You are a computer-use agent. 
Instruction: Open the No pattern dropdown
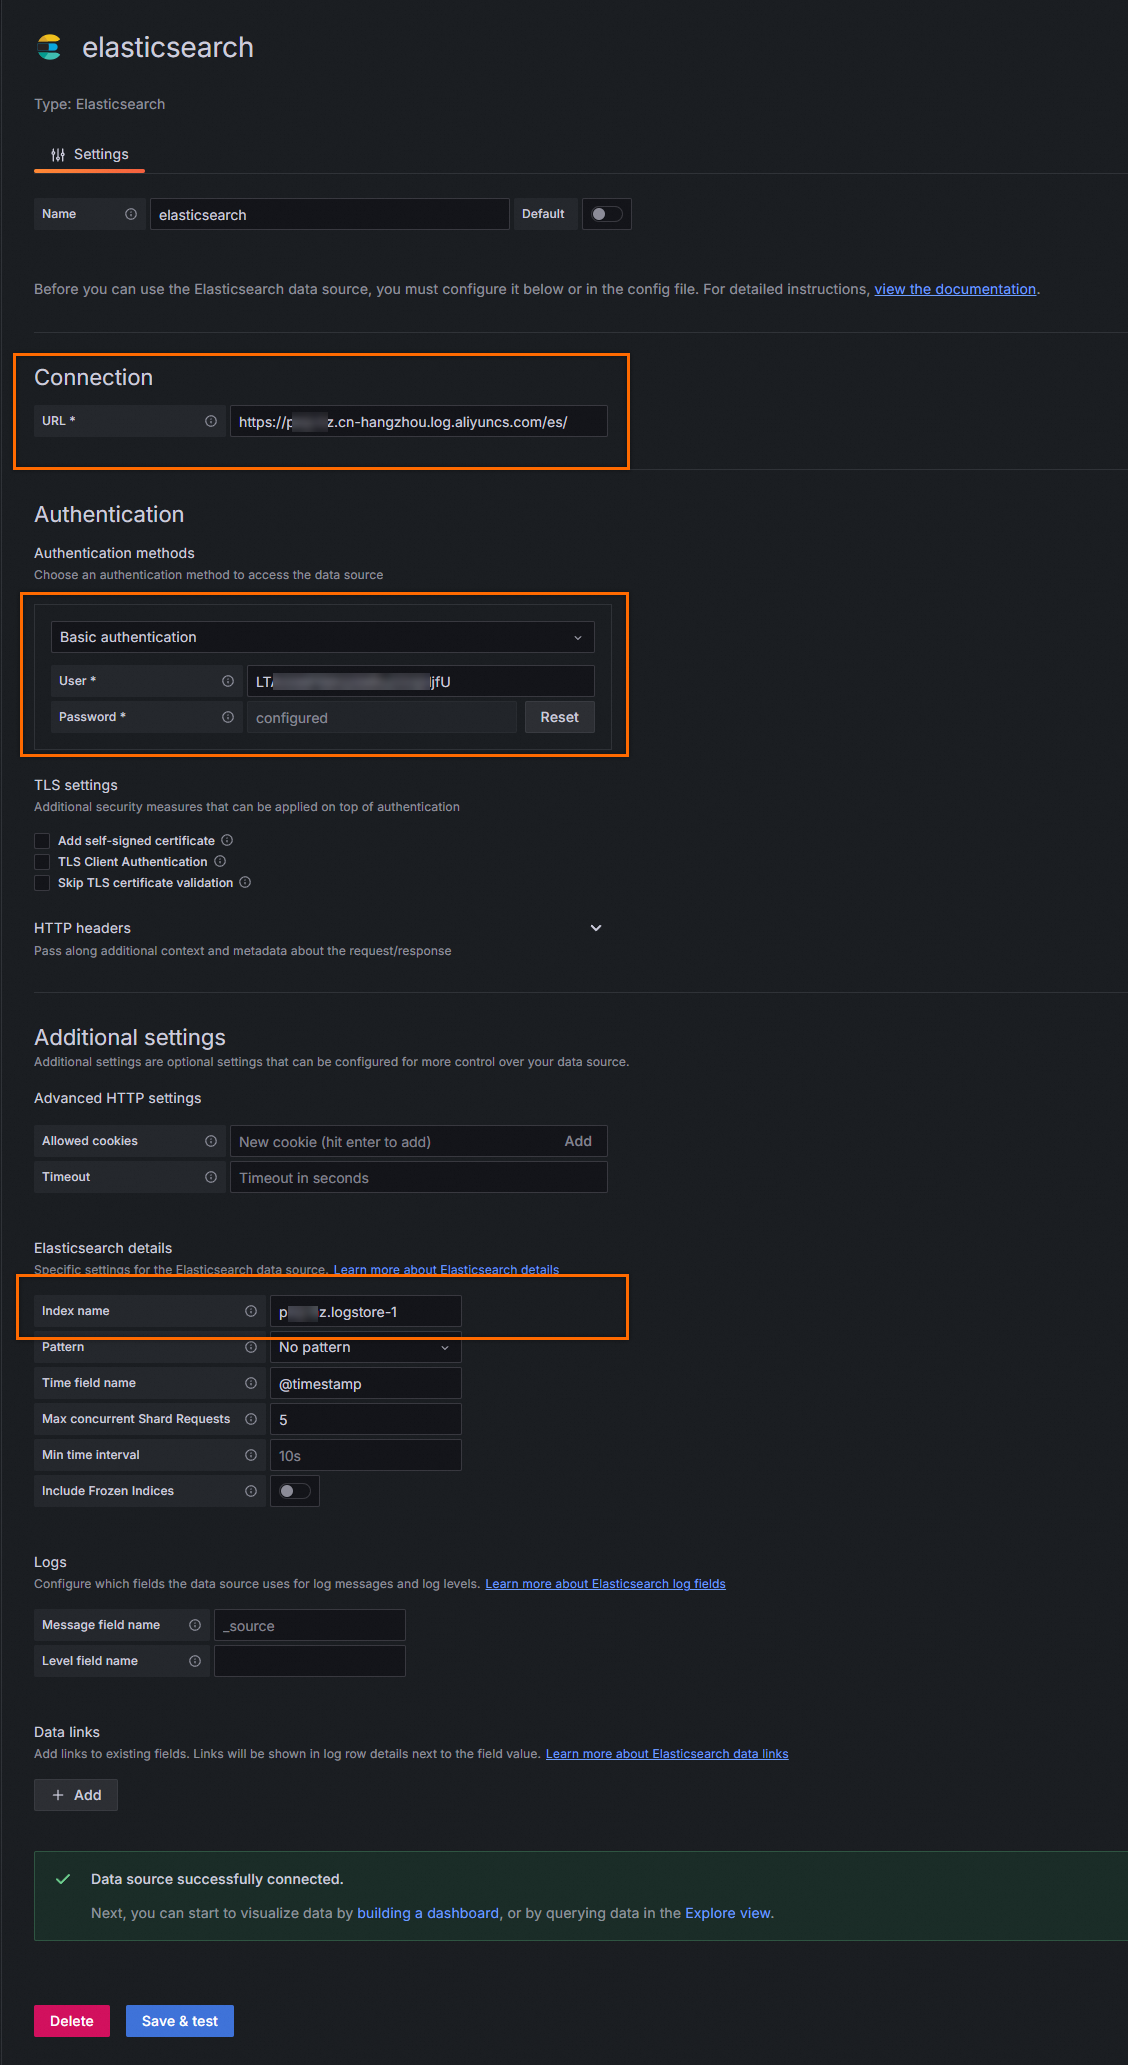tap(366, 1347)
